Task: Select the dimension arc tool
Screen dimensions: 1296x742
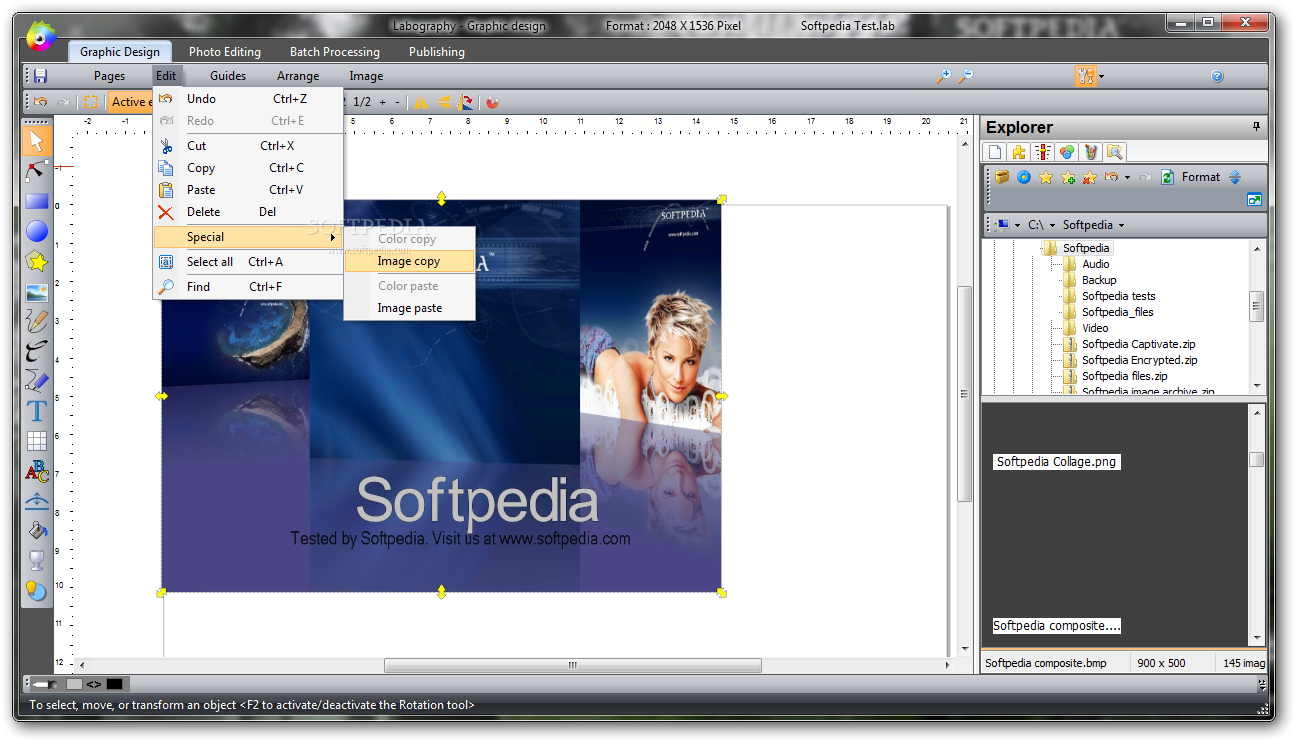Action: click(37, 500)
